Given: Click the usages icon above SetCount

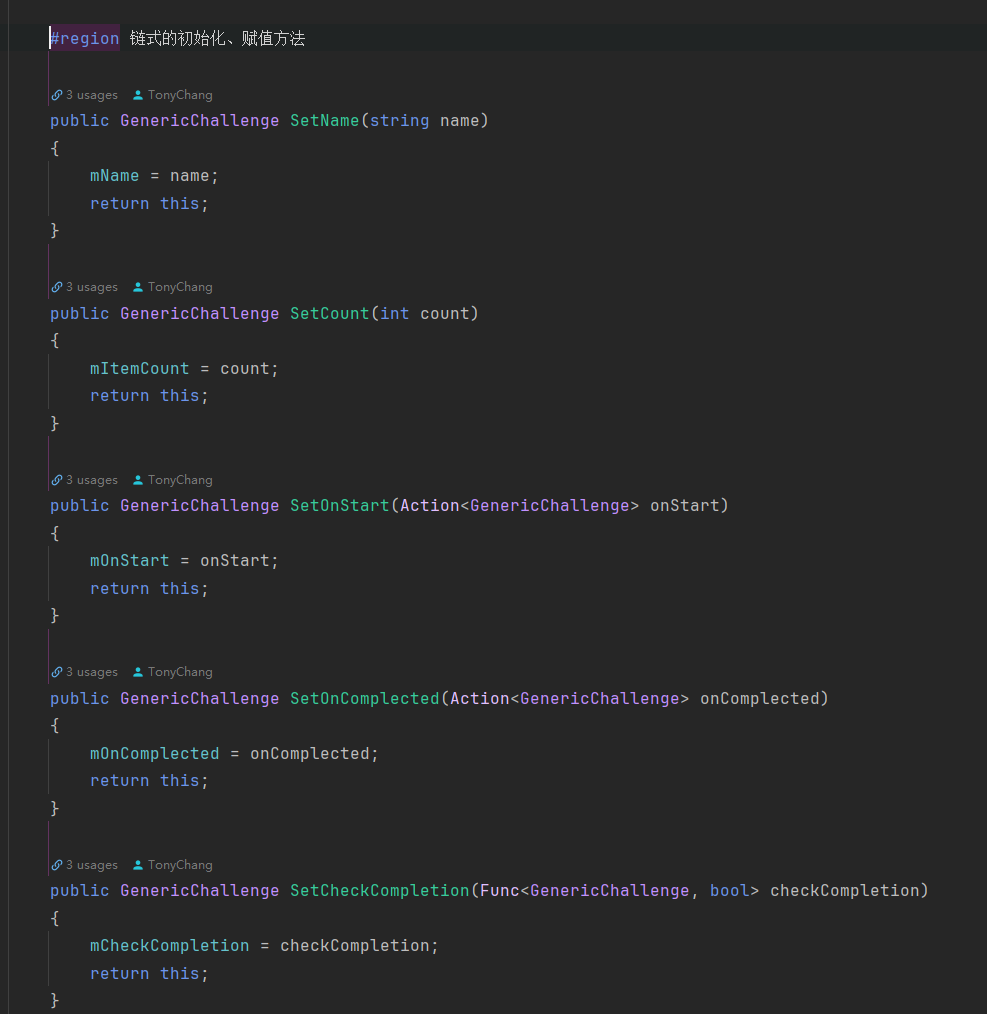Looking at the screenshot, I should (56, 287).
